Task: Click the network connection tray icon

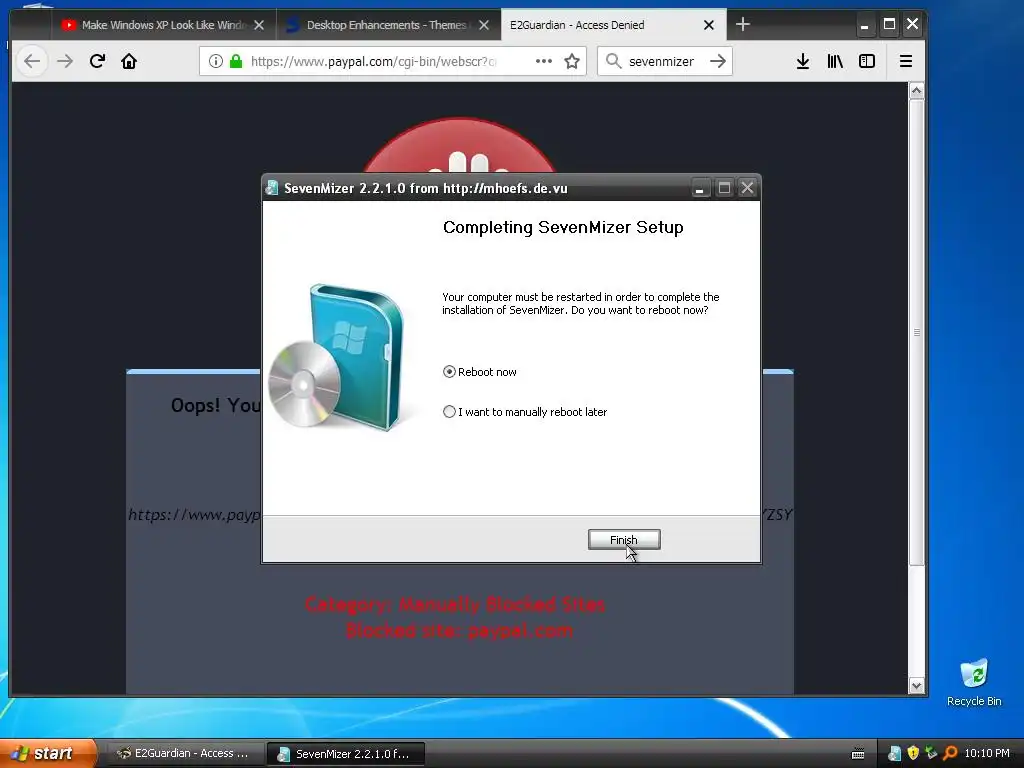Action: [931, 754]
